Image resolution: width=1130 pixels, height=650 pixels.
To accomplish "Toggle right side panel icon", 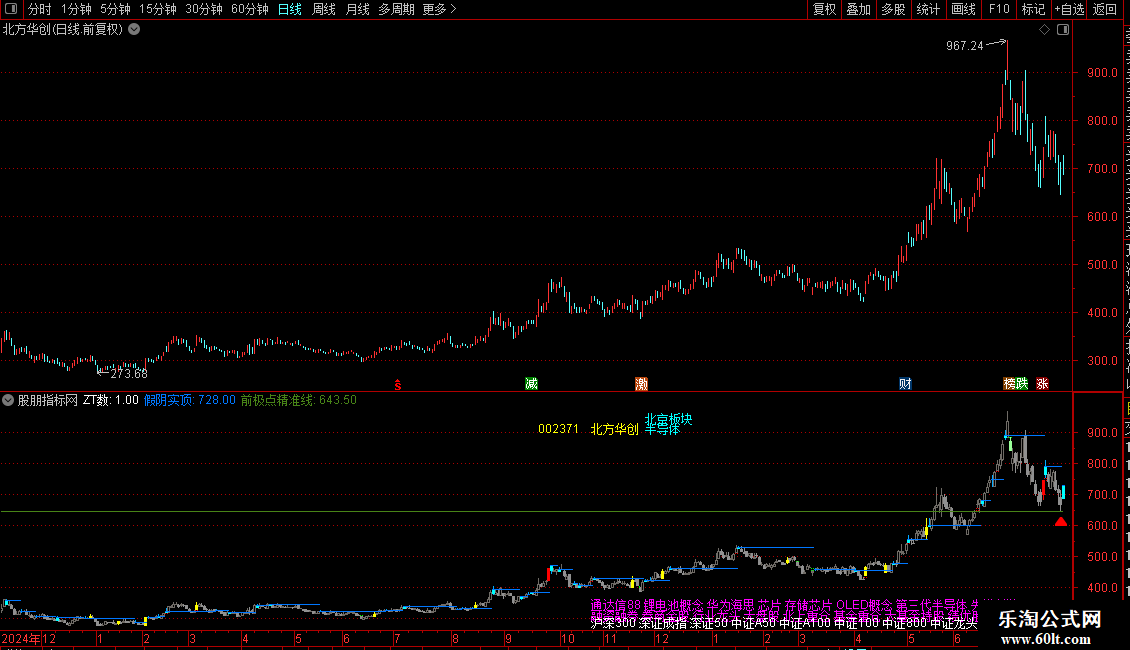I will [x=1063, y=30].
